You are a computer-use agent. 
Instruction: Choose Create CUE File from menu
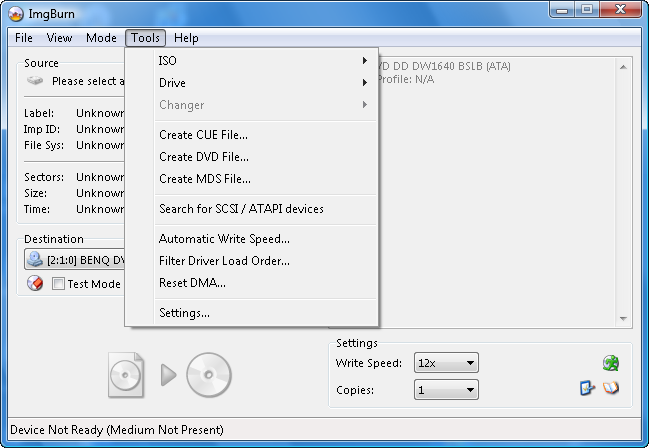pyautogui.click(x=265, y=135)
